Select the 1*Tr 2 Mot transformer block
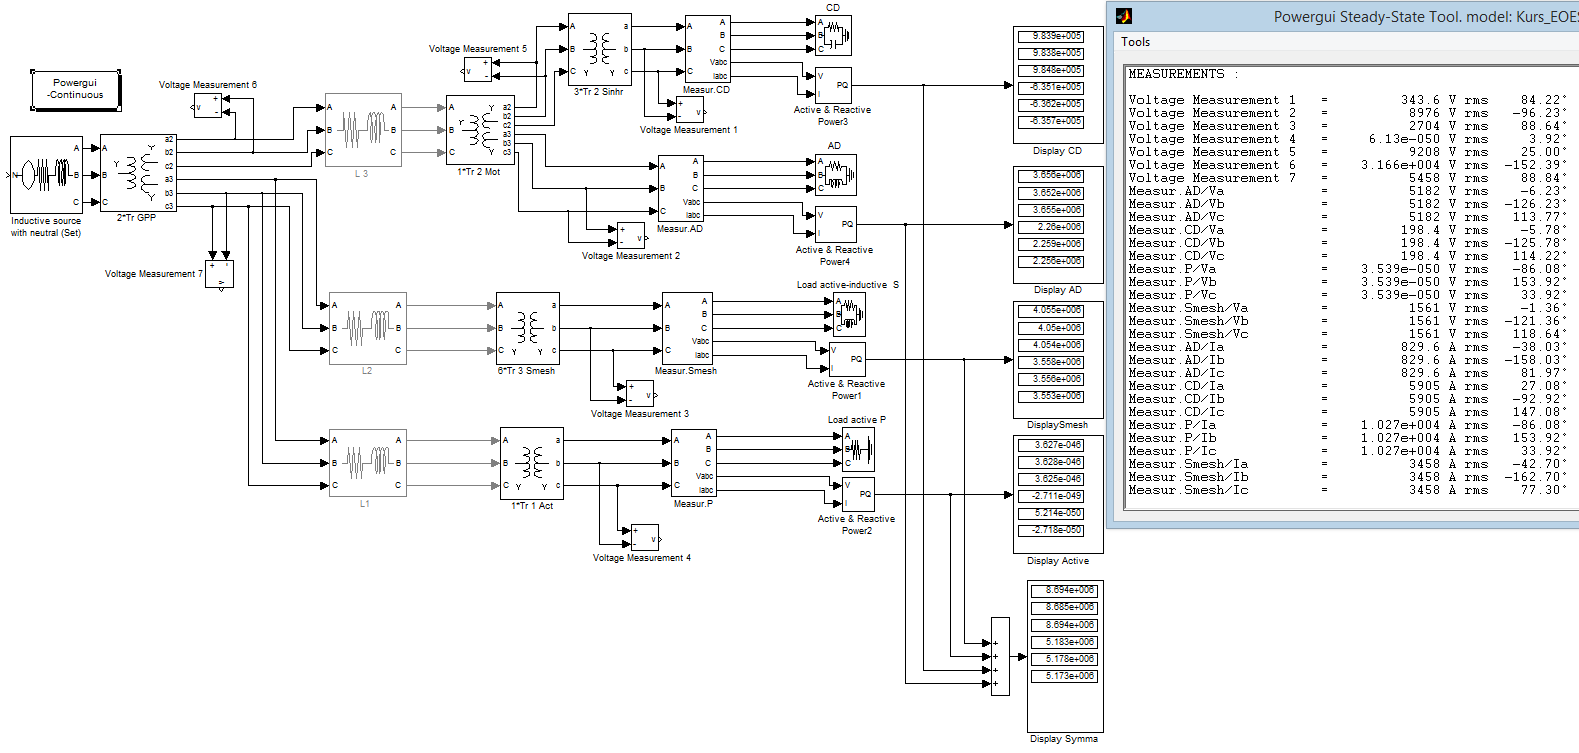This screenshot has width=1579, height=753. [479, 130]
